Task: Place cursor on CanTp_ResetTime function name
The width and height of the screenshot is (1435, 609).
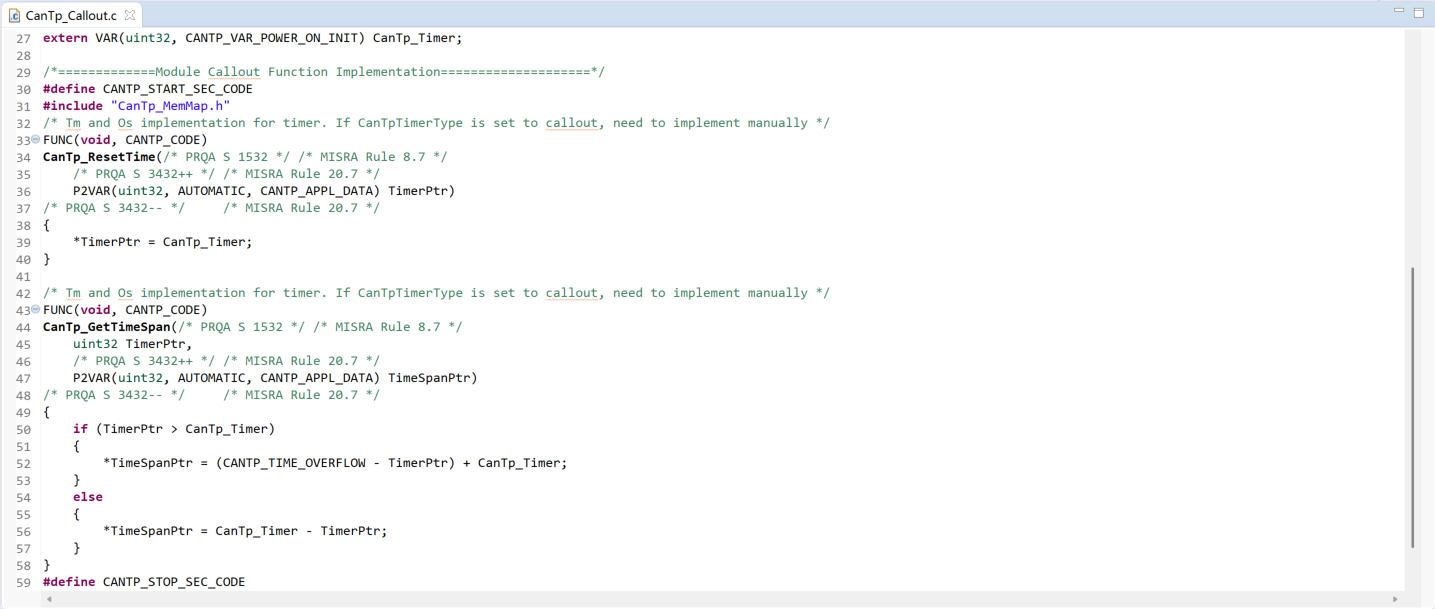Action: pyautogui.click(x=99, y=157)
